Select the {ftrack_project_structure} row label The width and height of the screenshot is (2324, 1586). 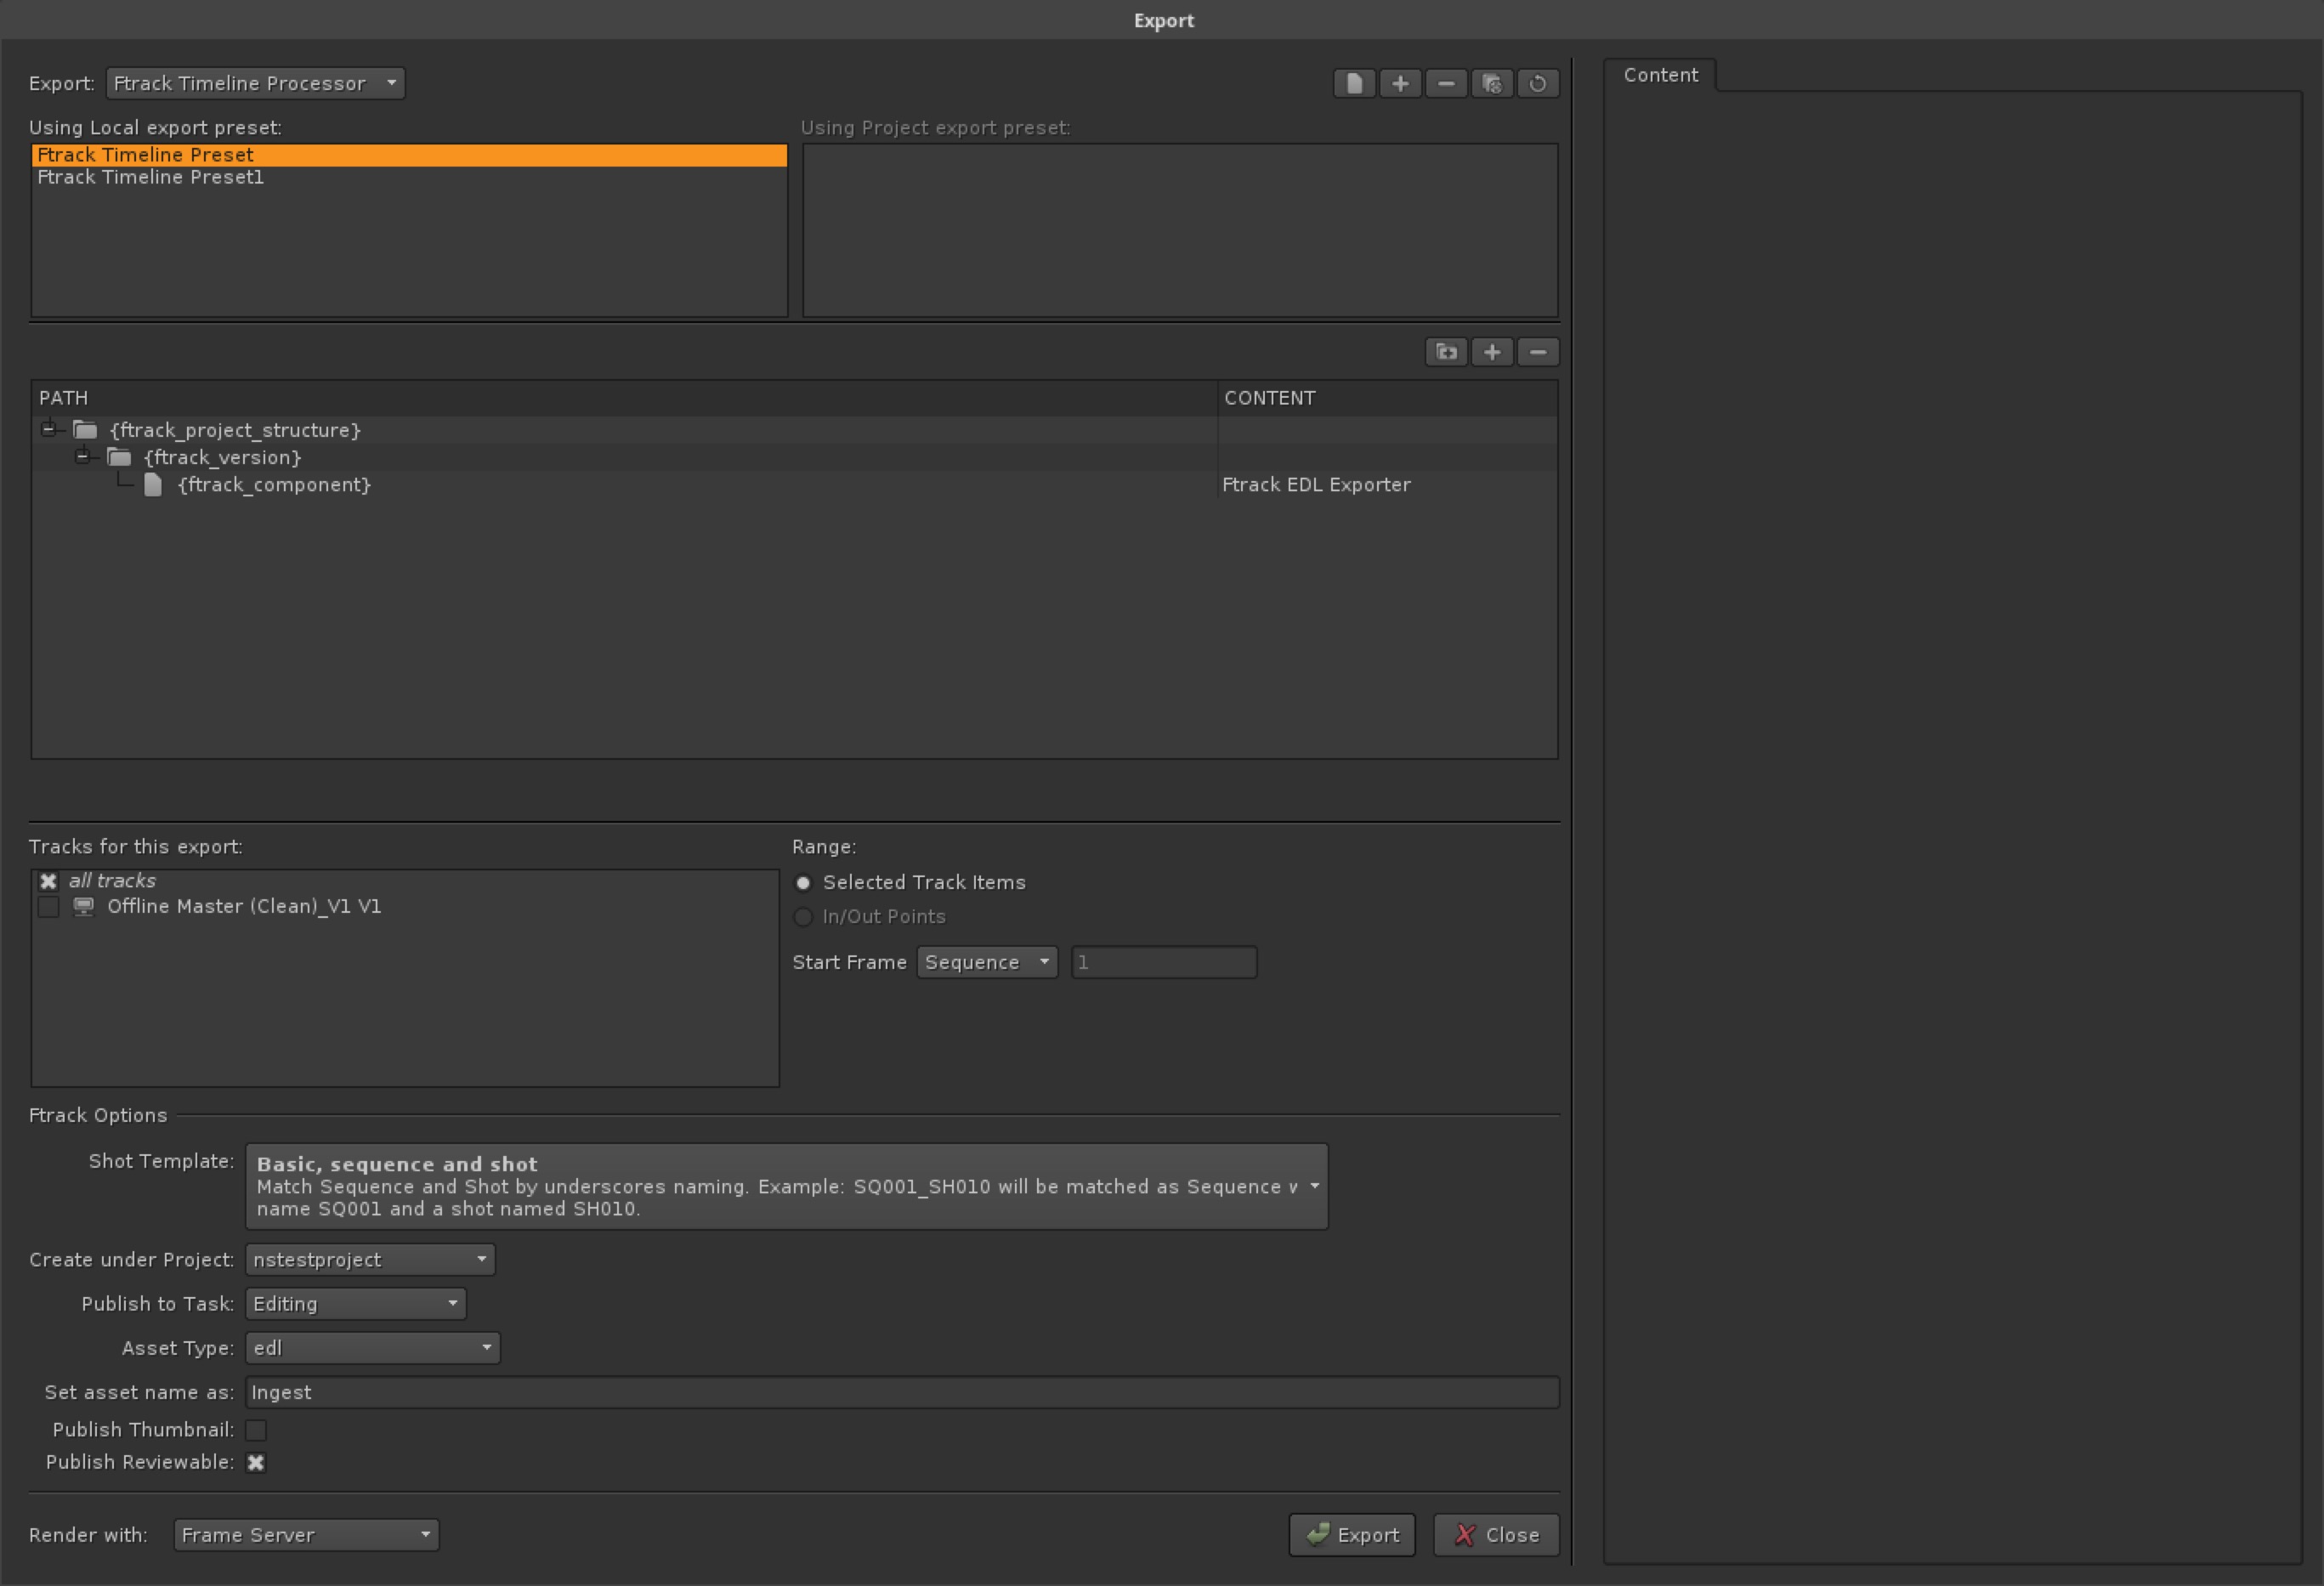pos(235,430)
